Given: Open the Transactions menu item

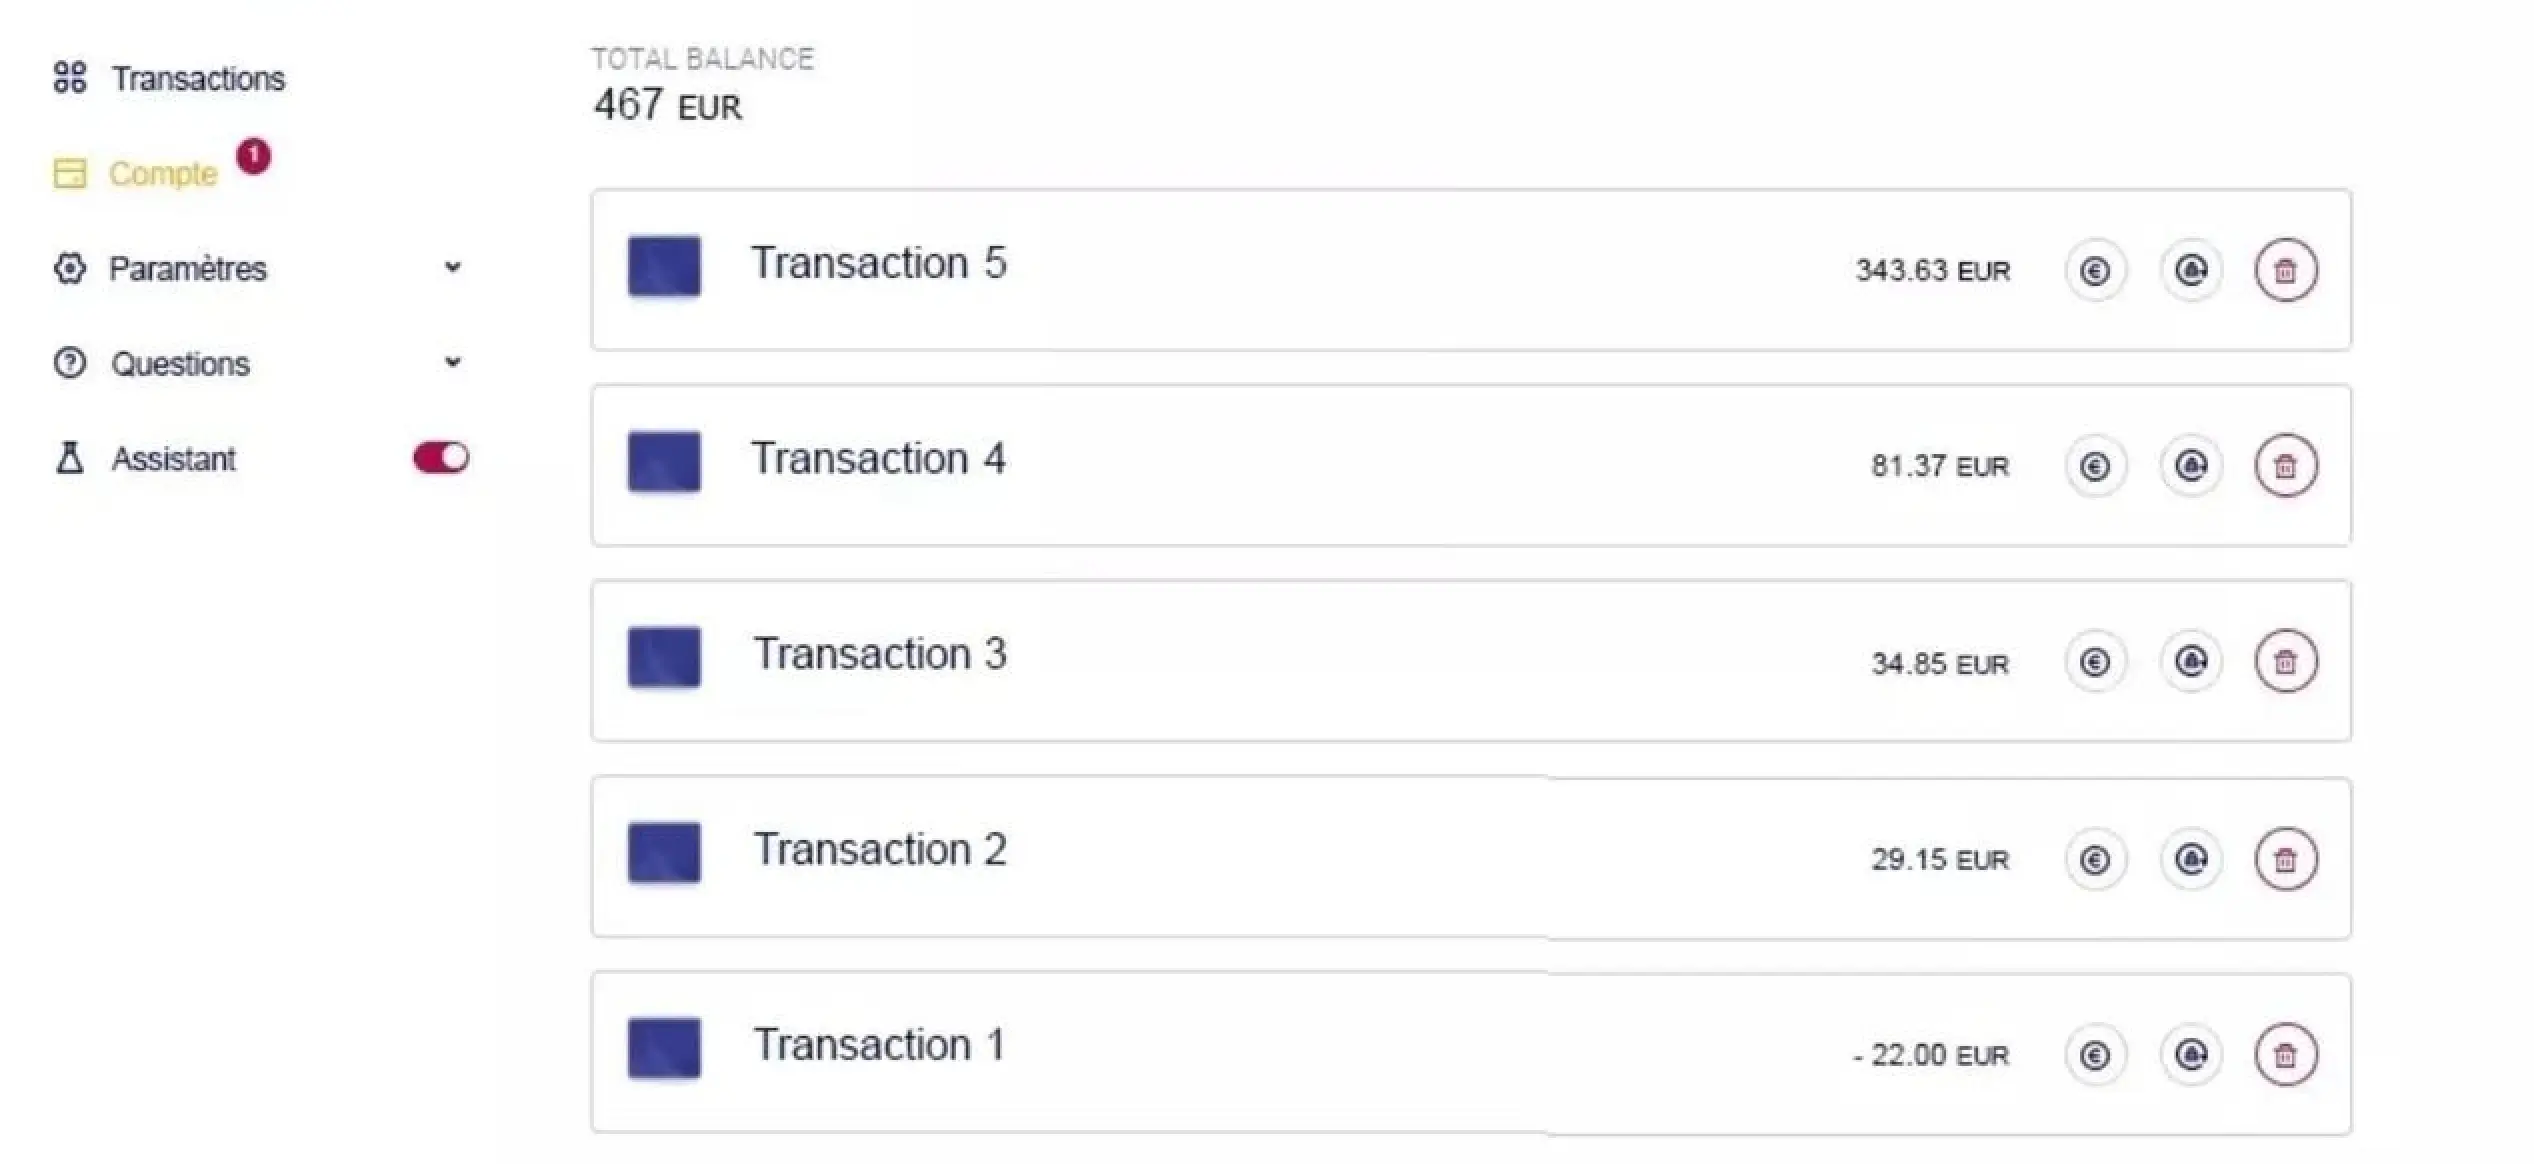Looking at the screenshot, I should pyautogui.click(x=197, y=78).
